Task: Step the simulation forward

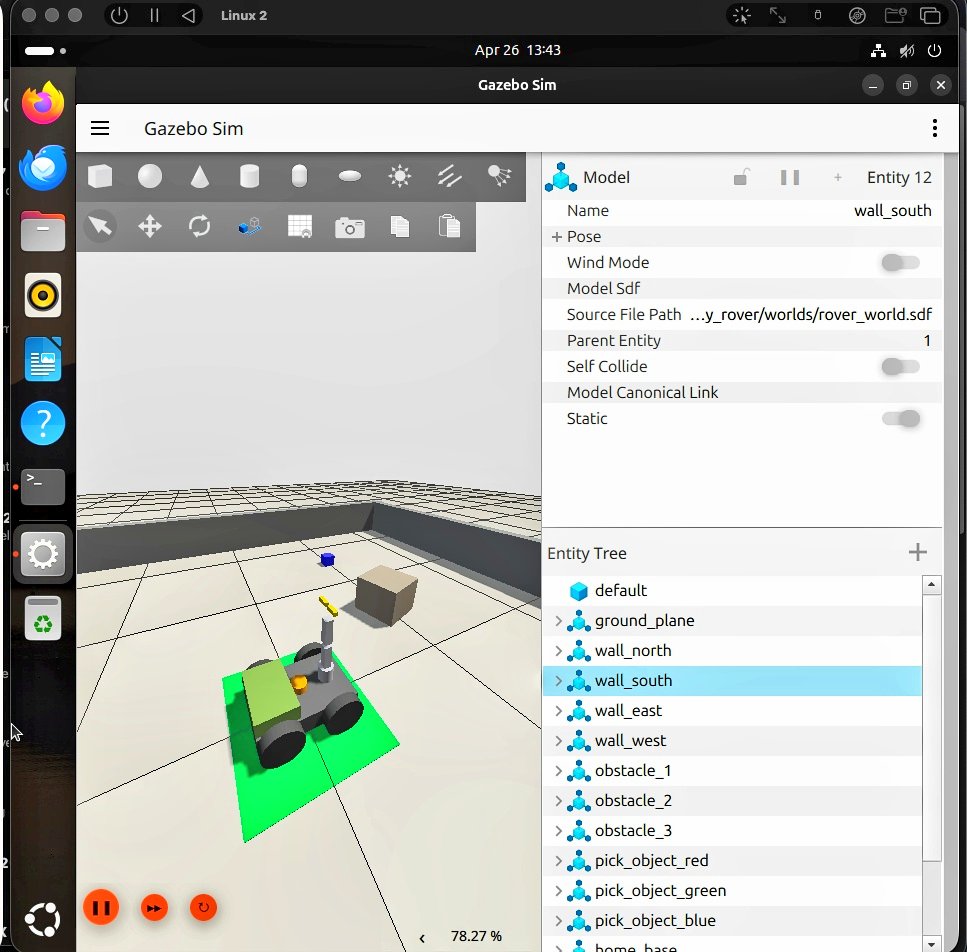Action: [154, 908]
